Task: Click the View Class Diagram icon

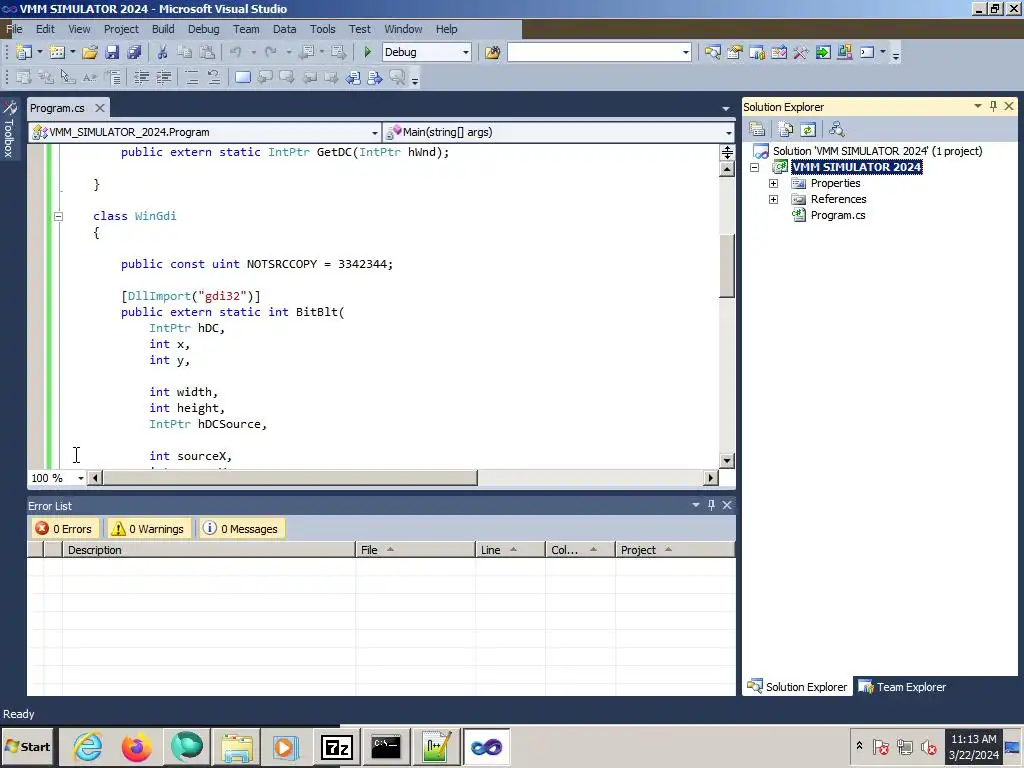Action: (x=837, y=129)
